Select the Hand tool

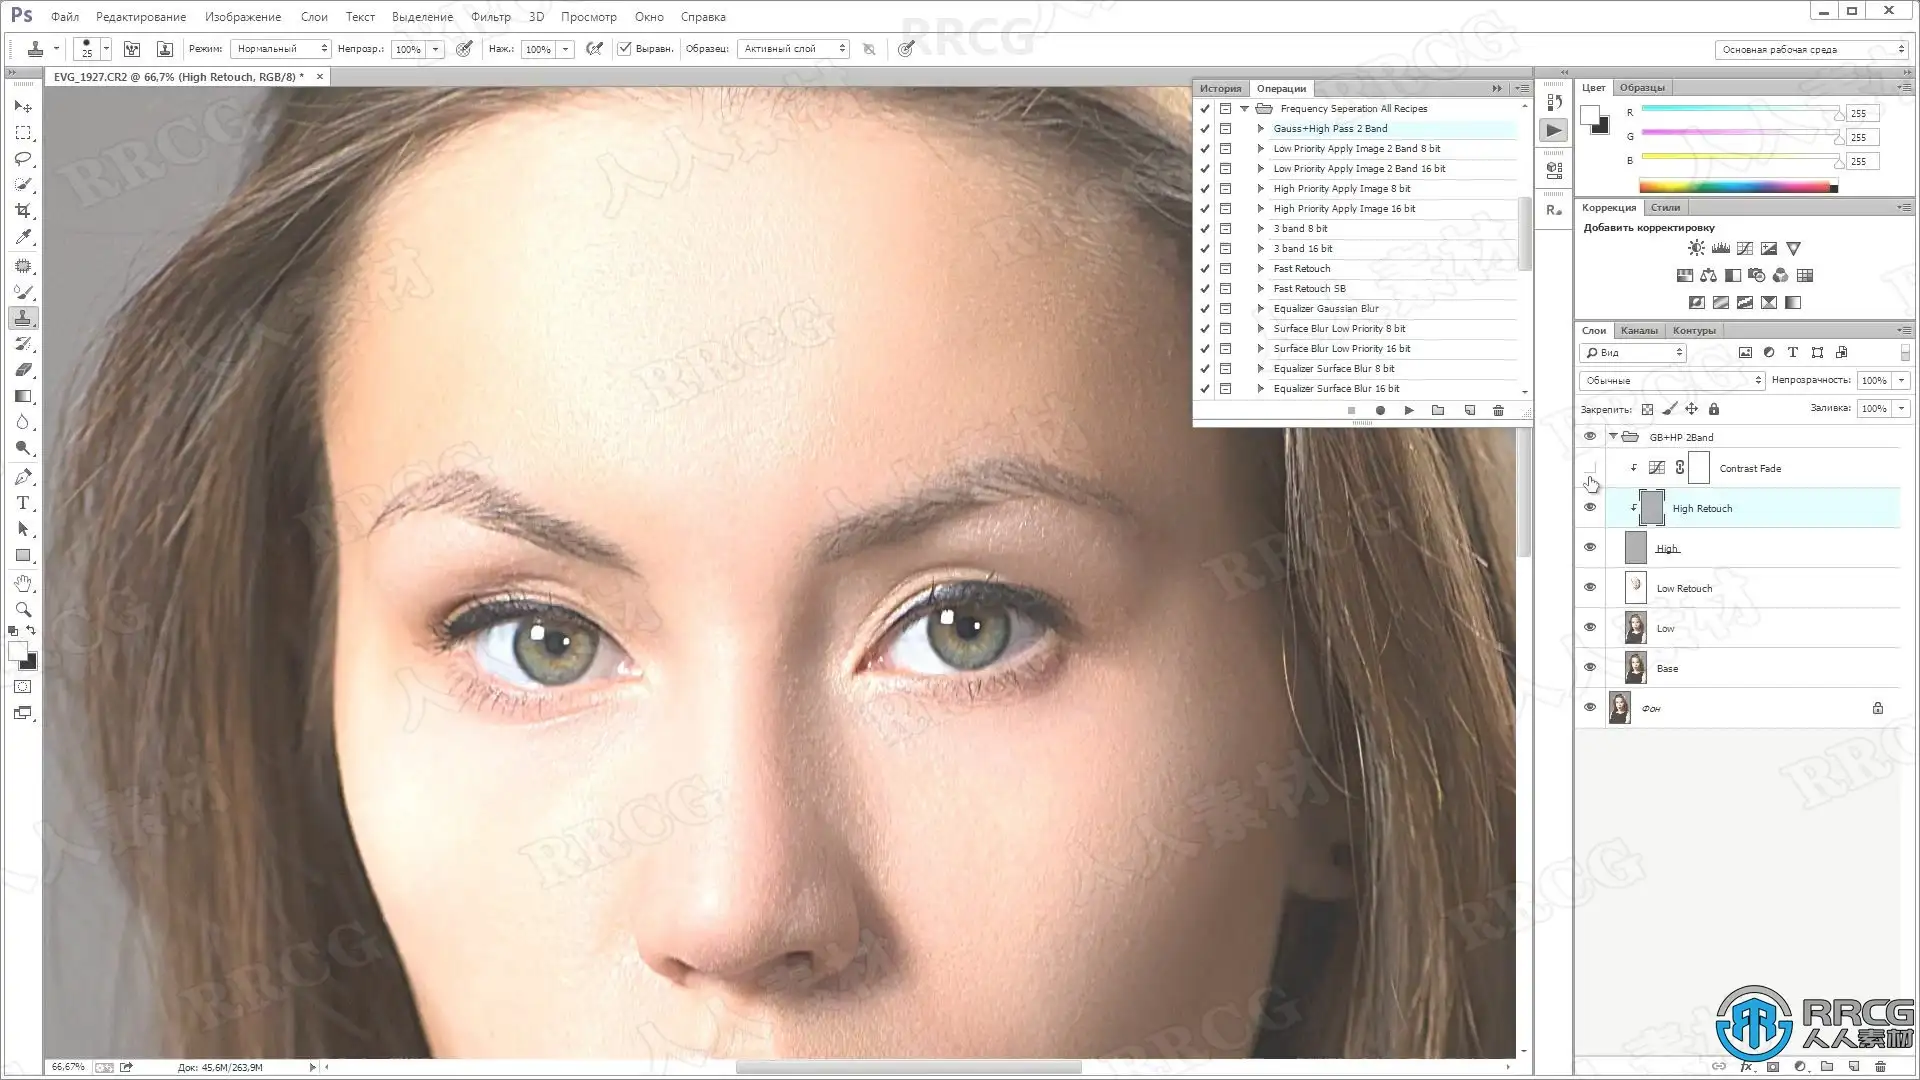pyautogui.click(x=23, y=583)
